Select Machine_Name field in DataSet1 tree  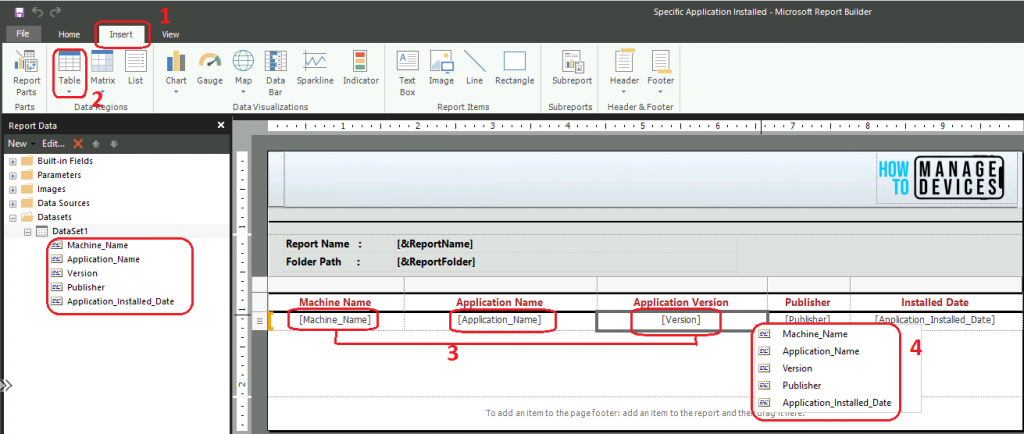tap(97, 245)
